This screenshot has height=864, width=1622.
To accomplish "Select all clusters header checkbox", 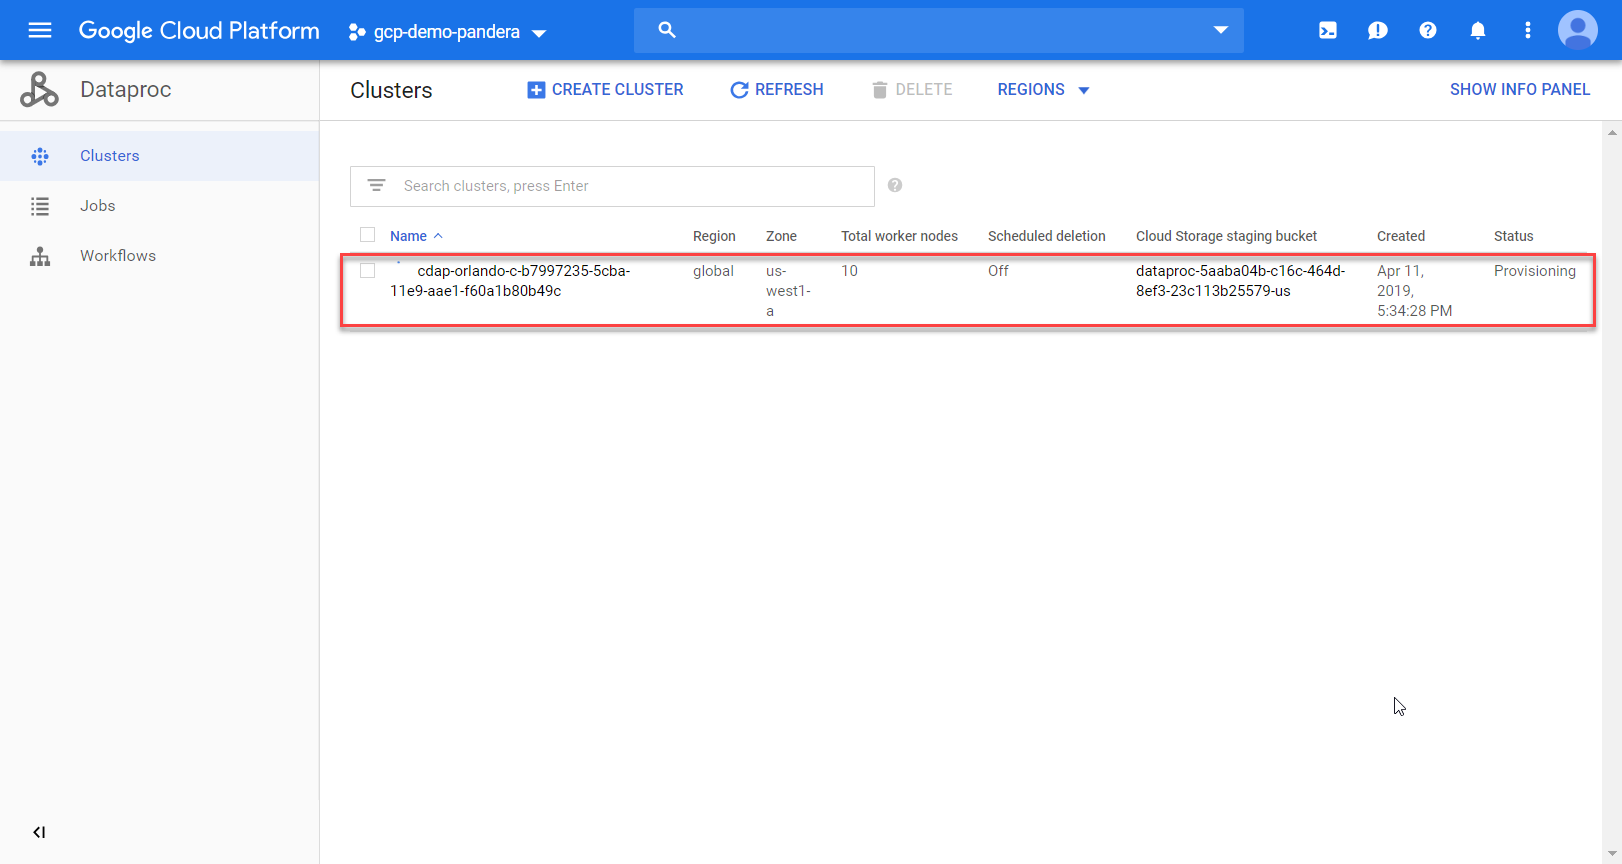I will click(367, 235).
